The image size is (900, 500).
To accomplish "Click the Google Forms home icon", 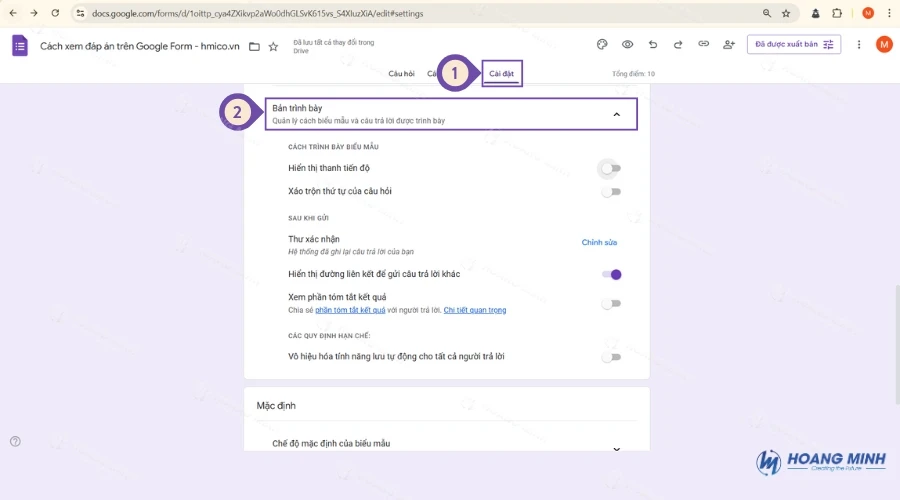I will click(20, 46).
